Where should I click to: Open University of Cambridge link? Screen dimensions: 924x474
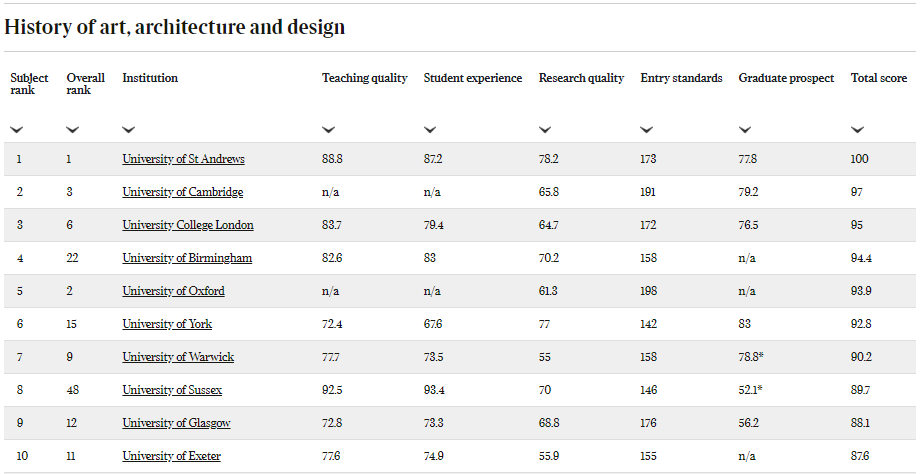(183, 192)
